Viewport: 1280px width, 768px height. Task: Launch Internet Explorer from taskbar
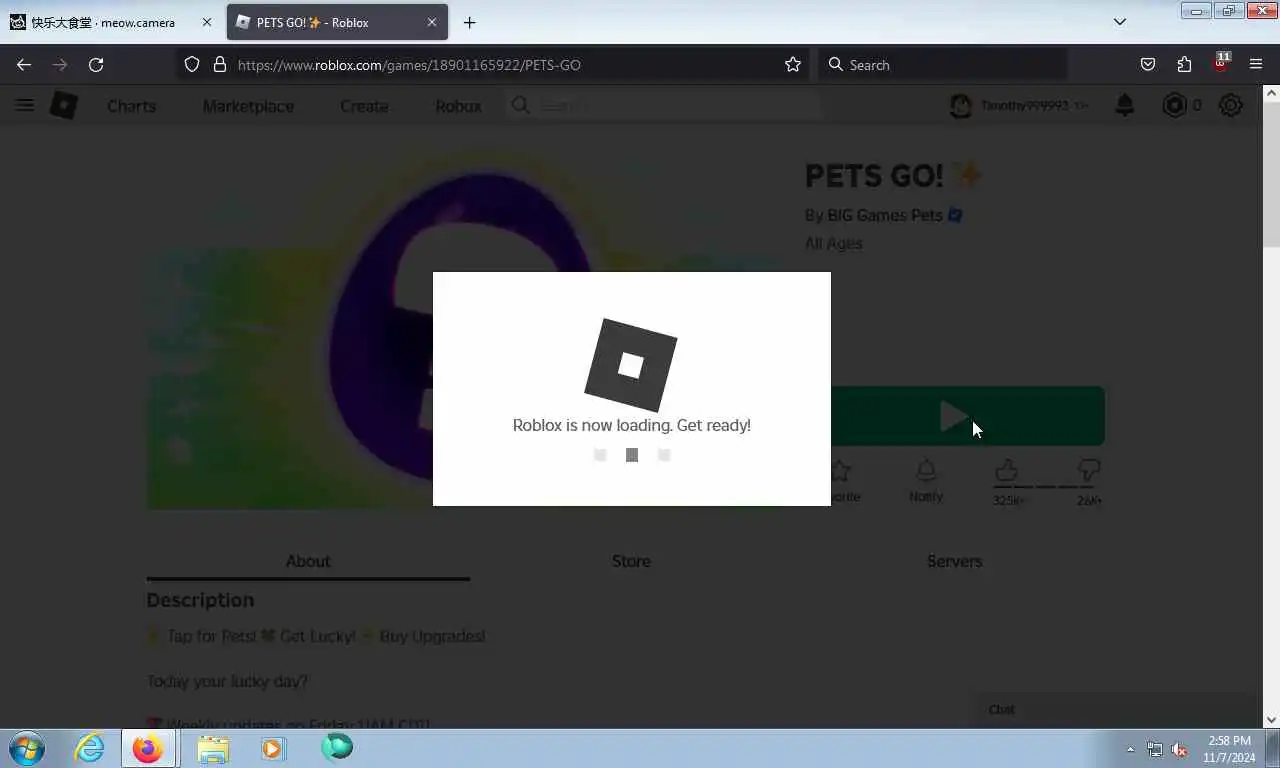(90, 748)
